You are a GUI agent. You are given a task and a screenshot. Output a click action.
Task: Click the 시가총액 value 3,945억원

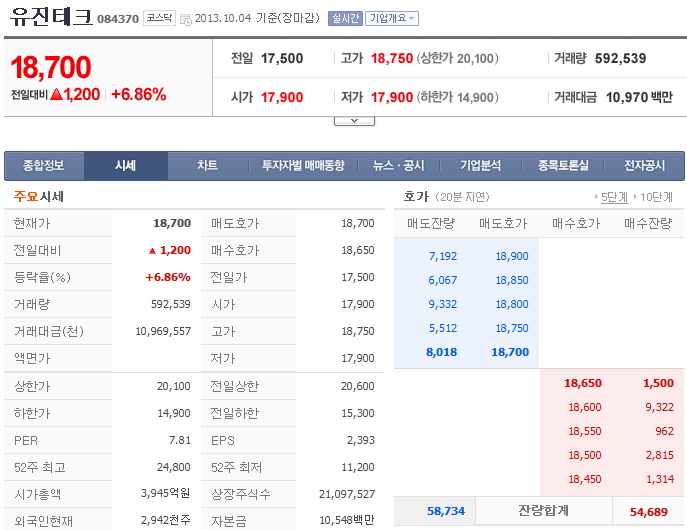(165, 494)
